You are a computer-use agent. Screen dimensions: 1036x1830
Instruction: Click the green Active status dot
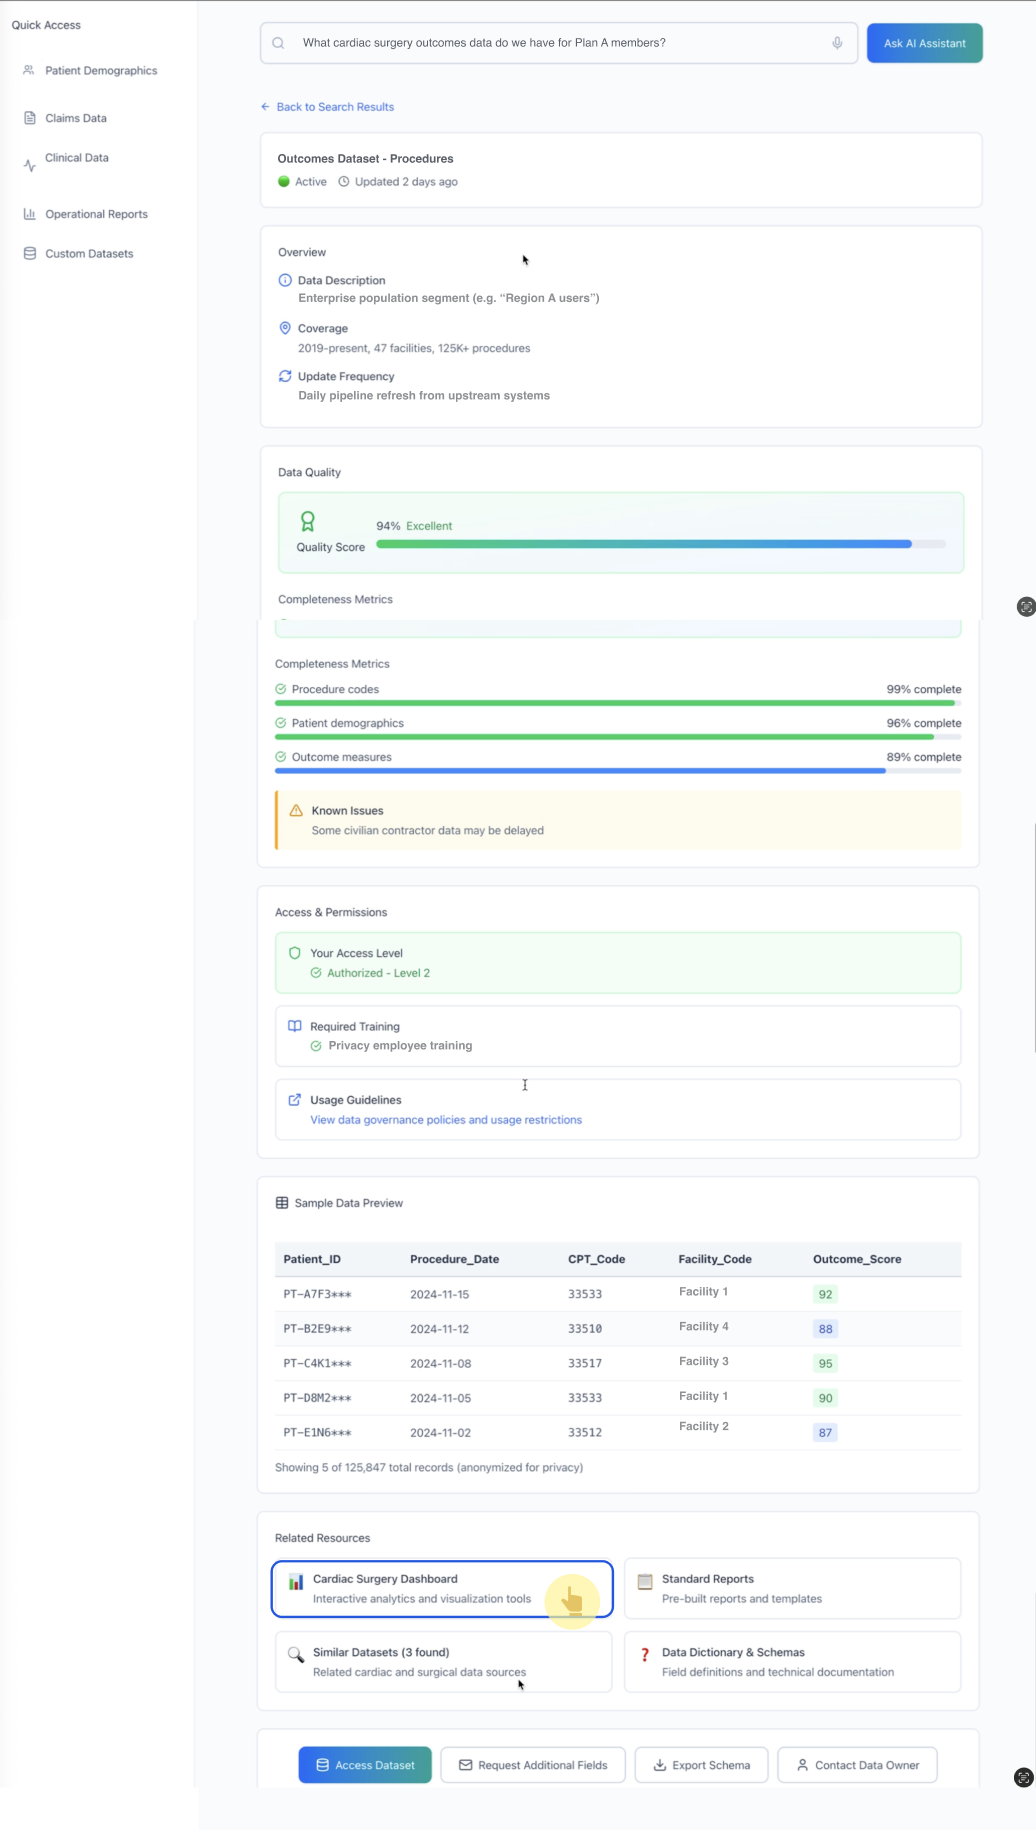284,182
